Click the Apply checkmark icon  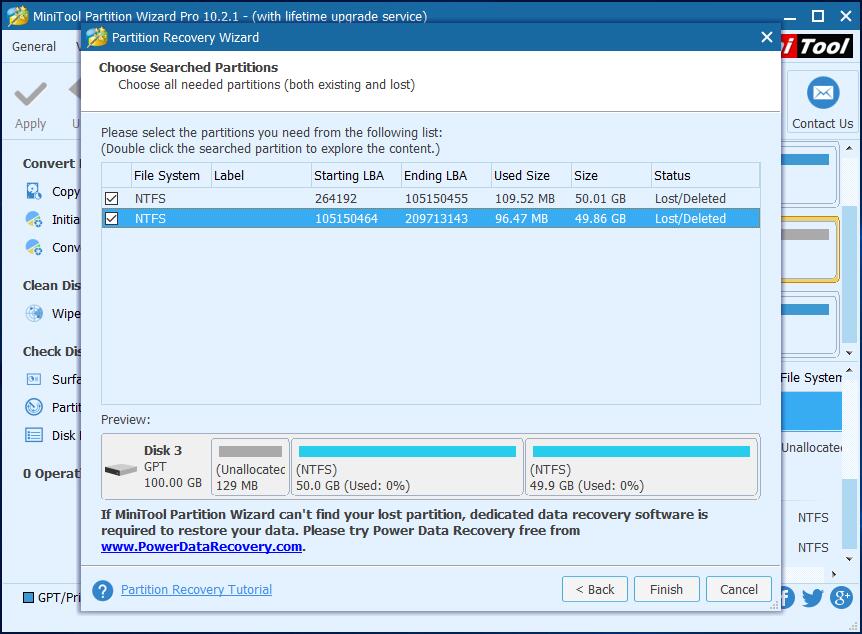(30, 95)
